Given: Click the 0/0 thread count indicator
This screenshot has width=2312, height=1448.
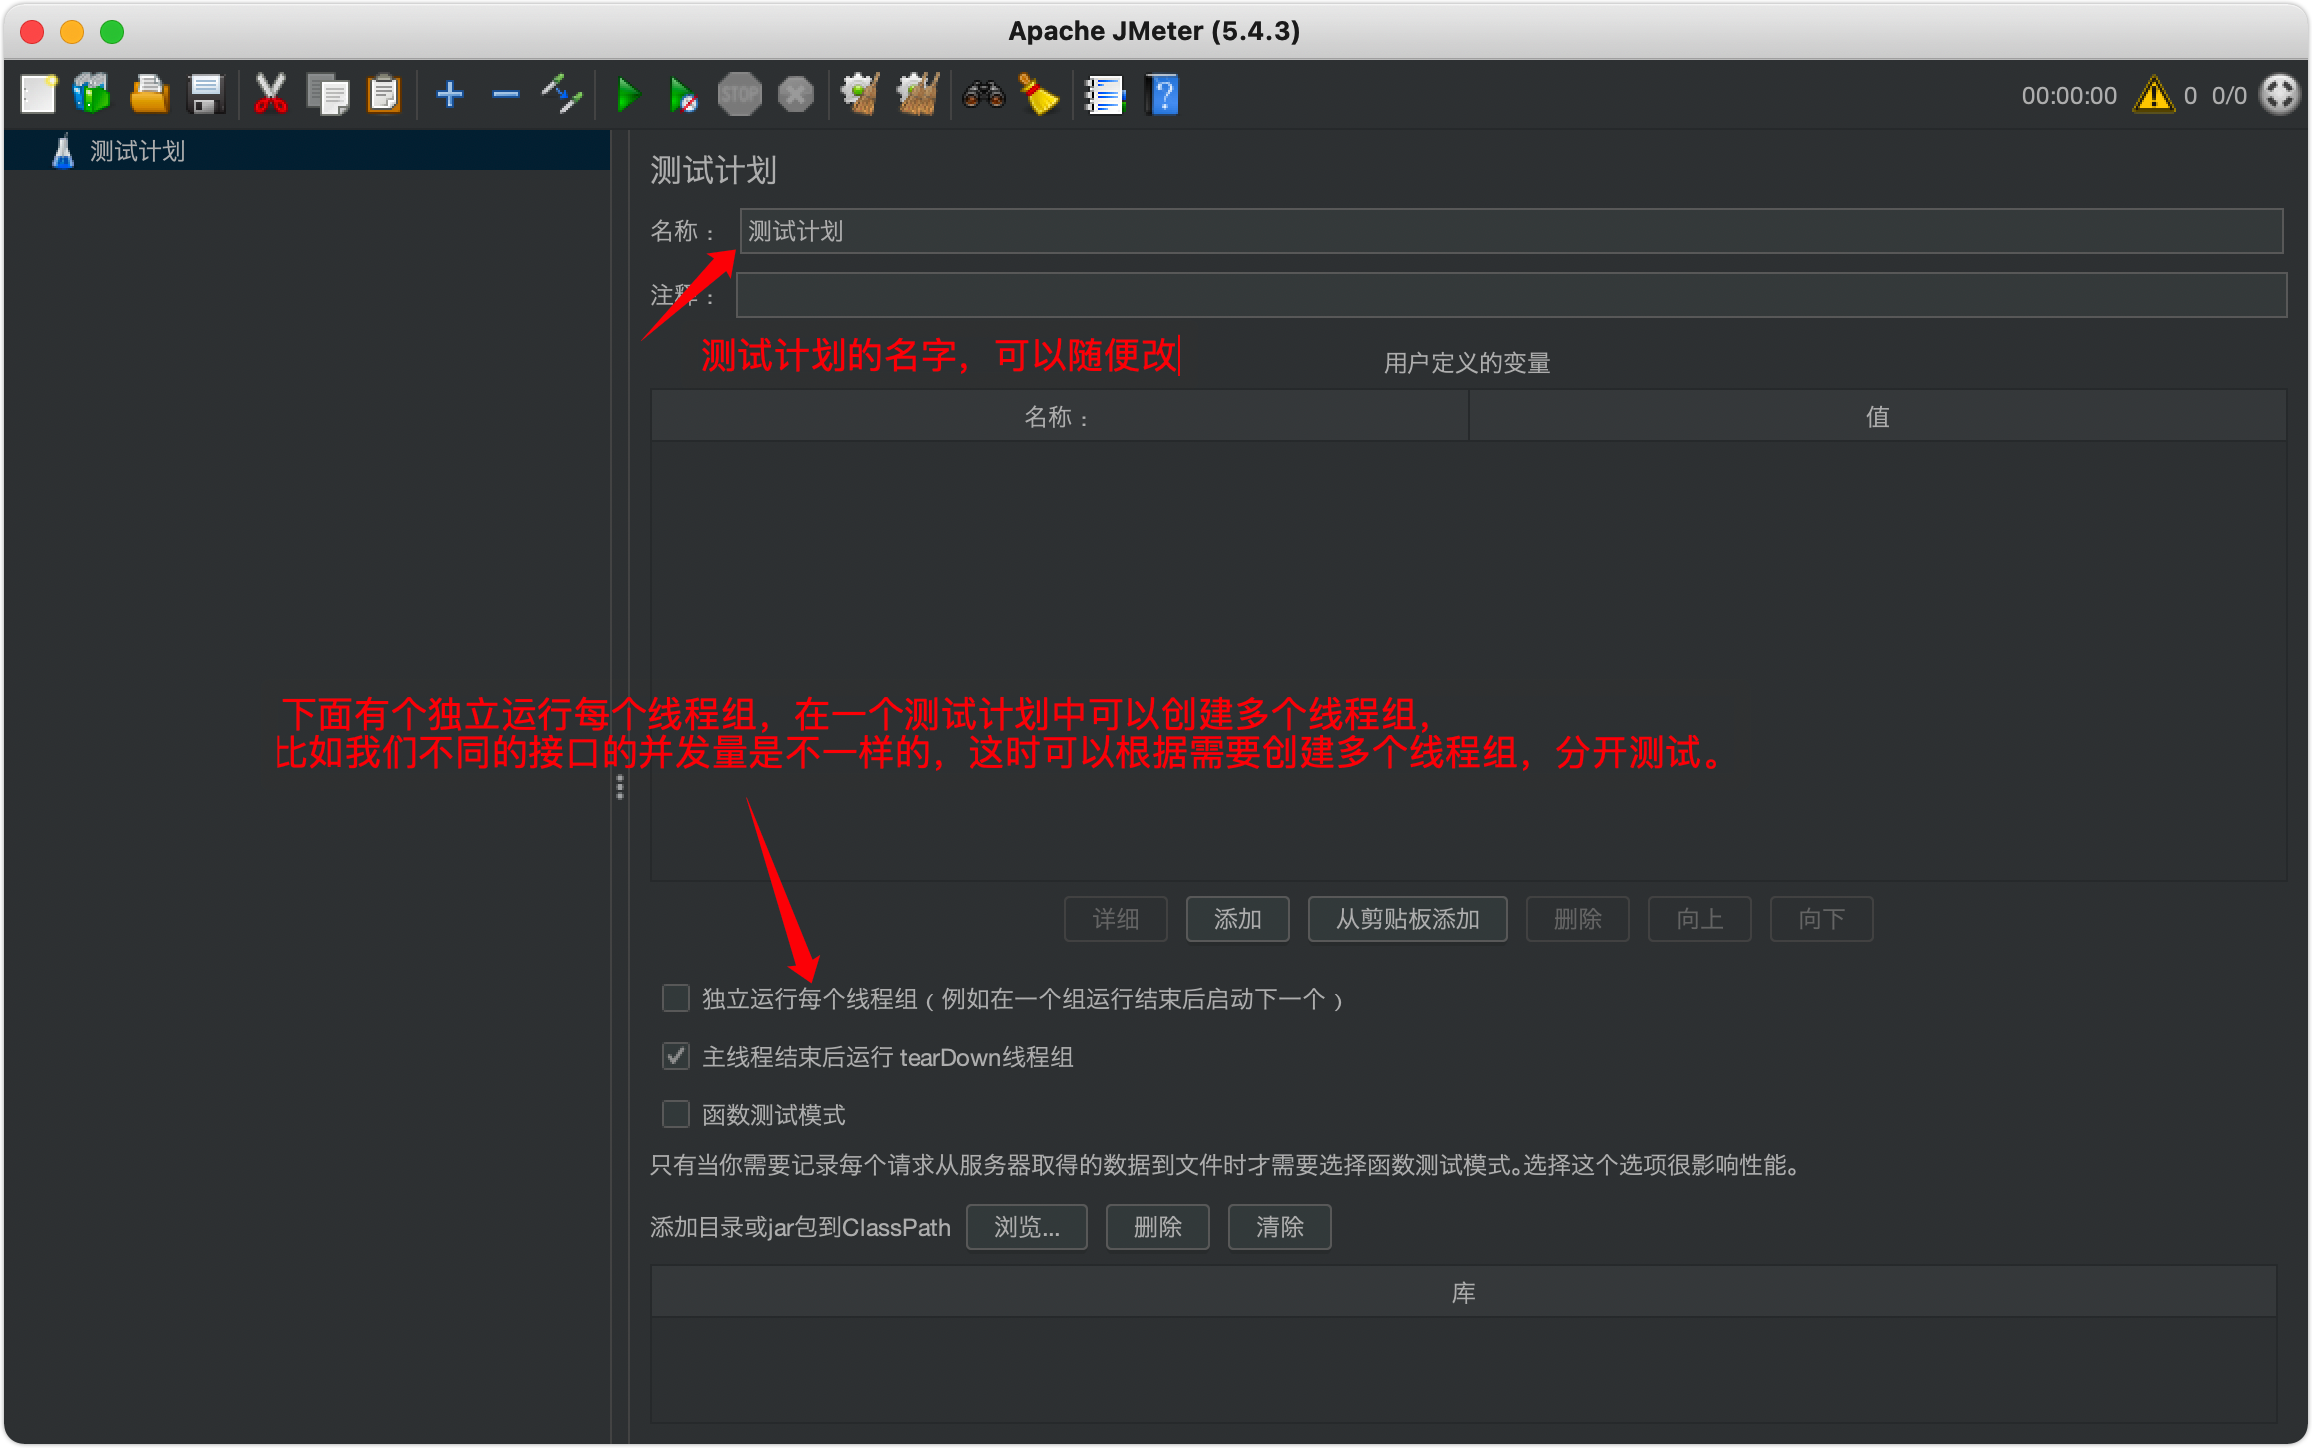Looking at the screenshot, I should point(2229,95).
